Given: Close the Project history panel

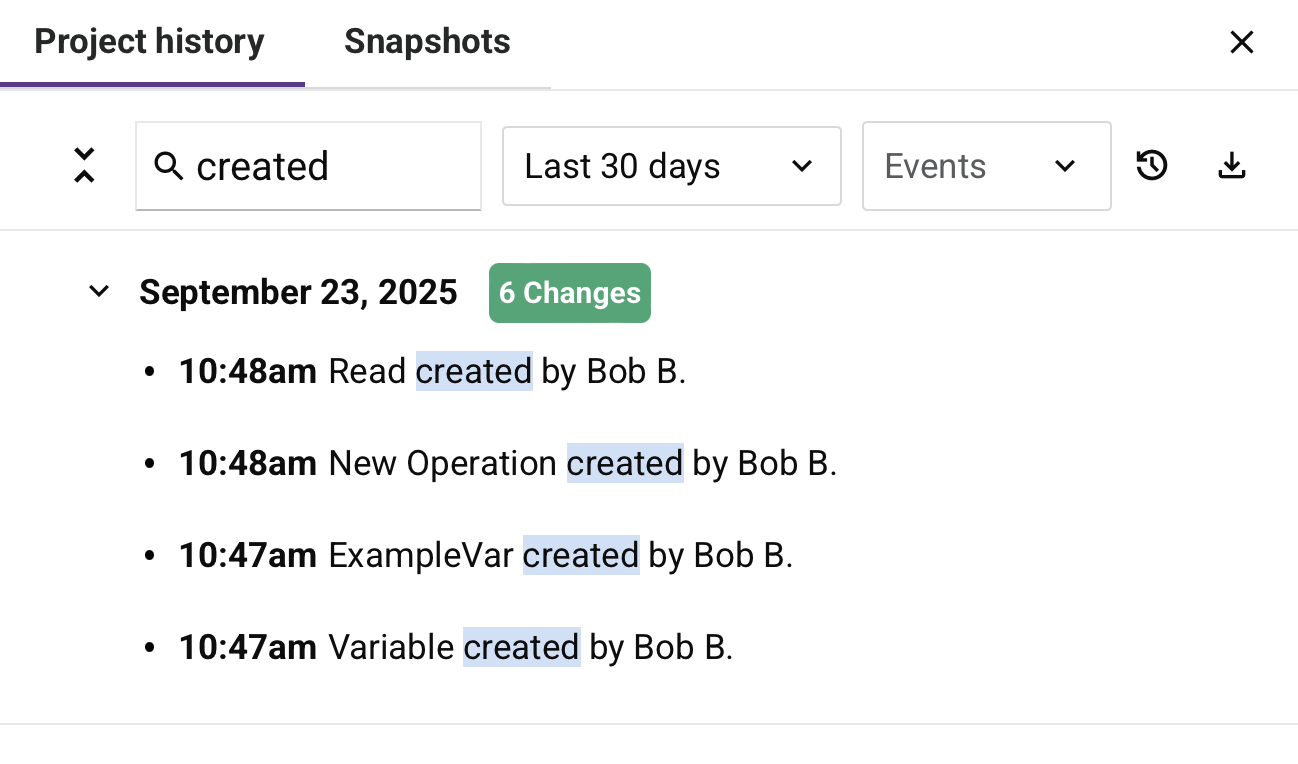Looking at the screenshot, I should coord(1241,42).
